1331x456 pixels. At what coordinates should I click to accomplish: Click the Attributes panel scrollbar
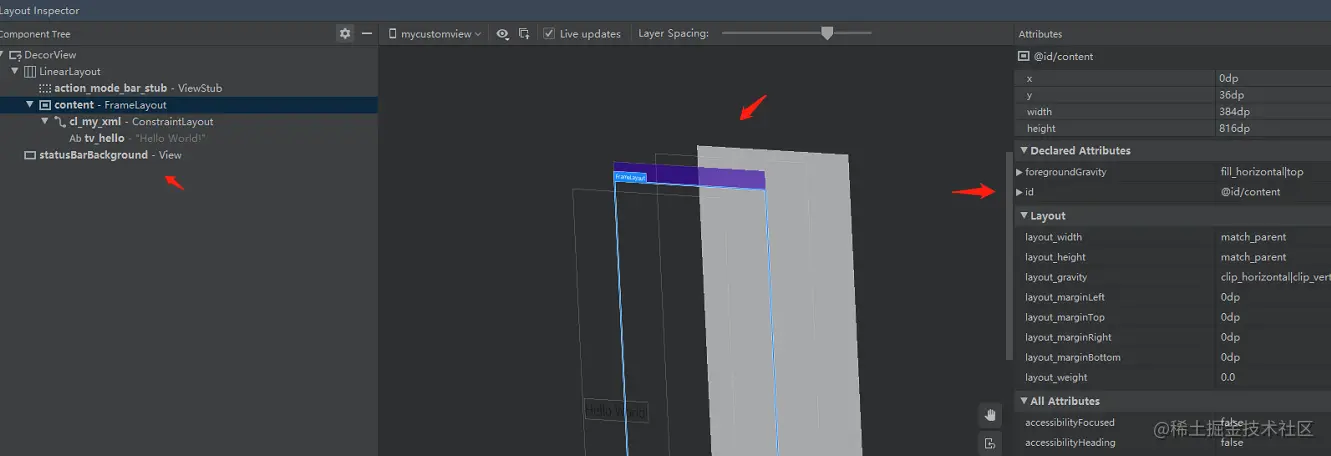[x=1008, y=257]
